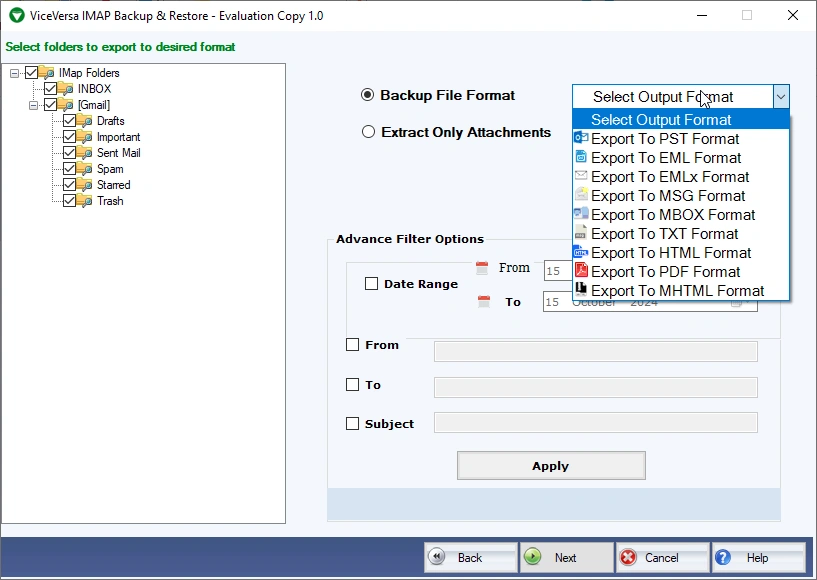
Task: Close the output format dropdown arrow
Action: coord(781,96)
